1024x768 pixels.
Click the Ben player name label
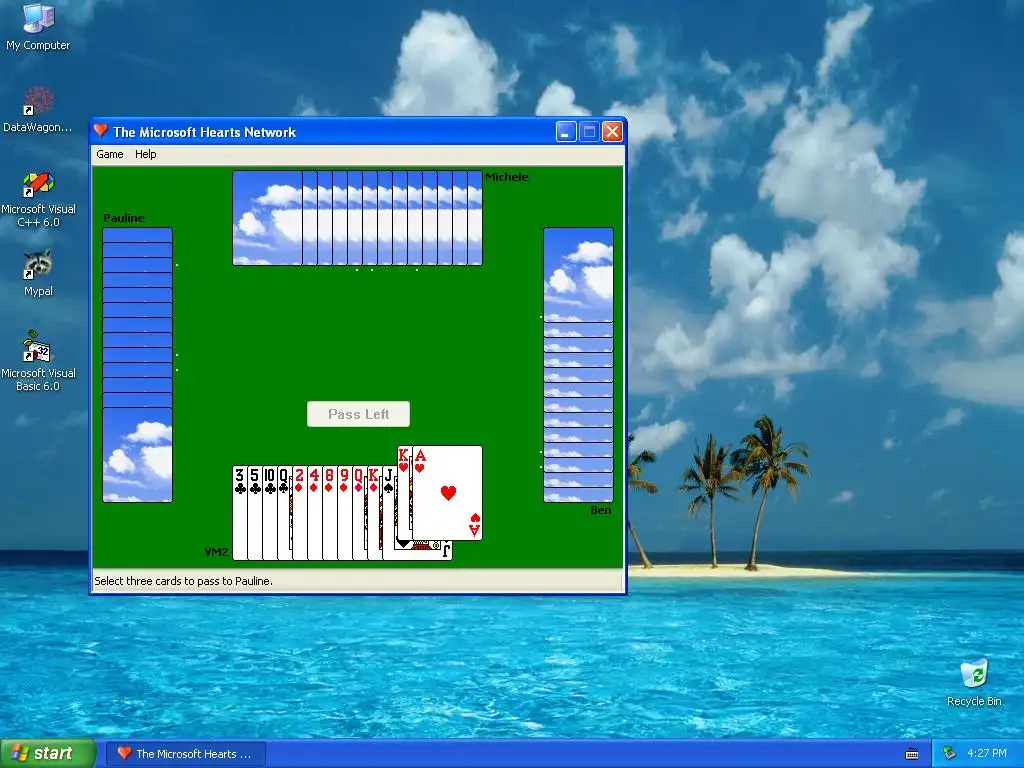pos(601,510)
